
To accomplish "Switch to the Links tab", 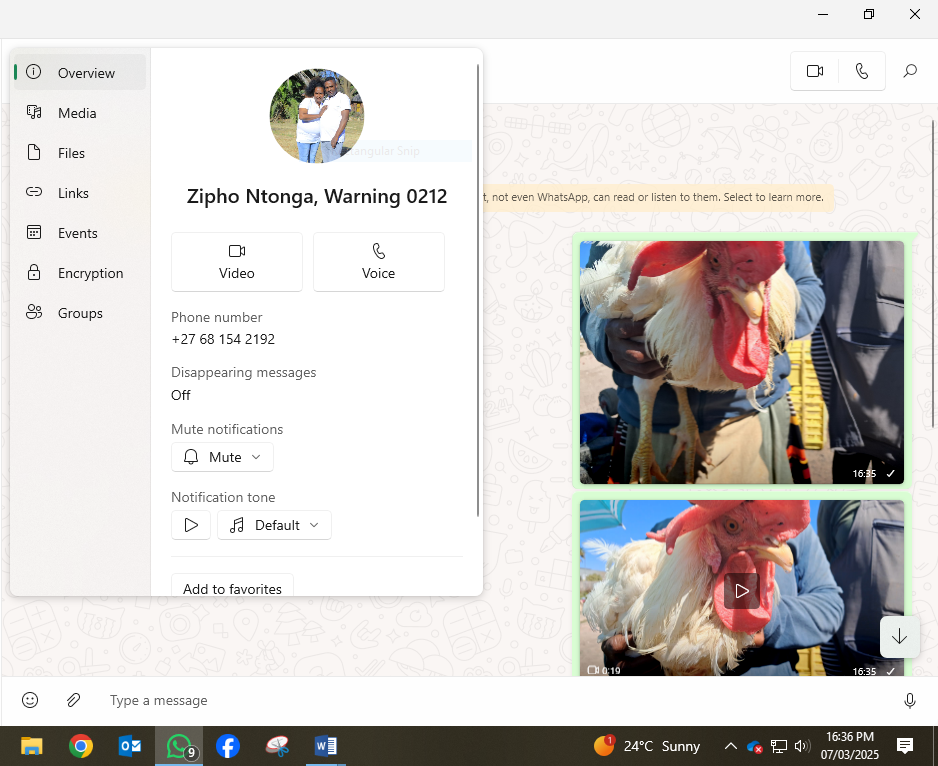I will 80,193.
